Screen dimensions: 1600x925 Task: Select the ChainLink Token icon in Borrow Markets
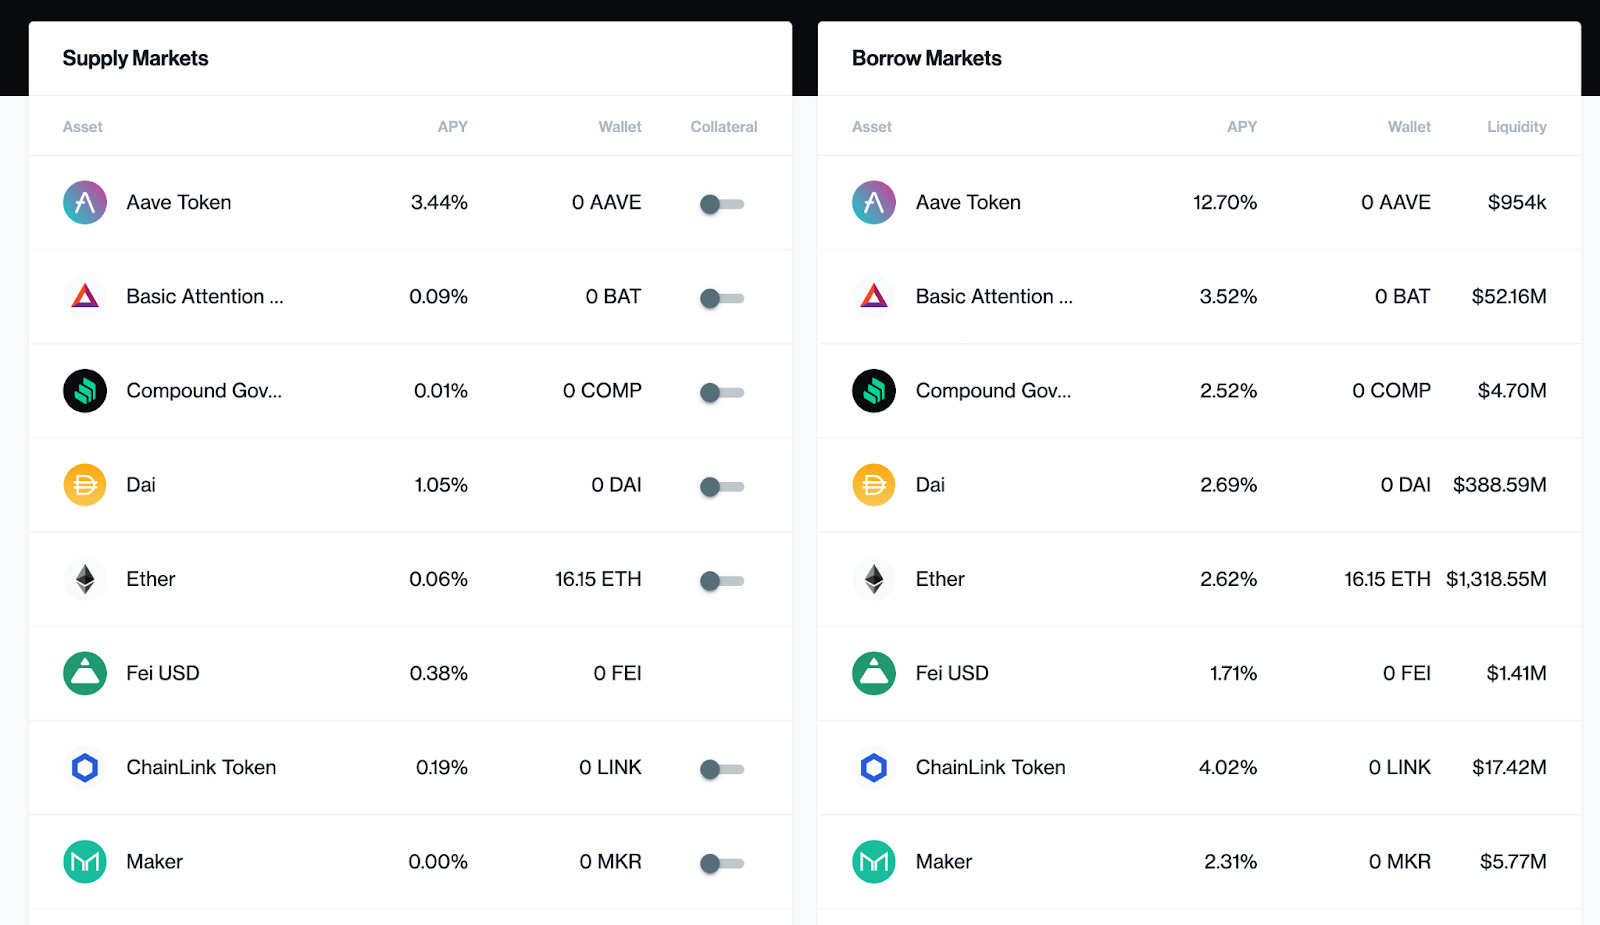(873, 767)
